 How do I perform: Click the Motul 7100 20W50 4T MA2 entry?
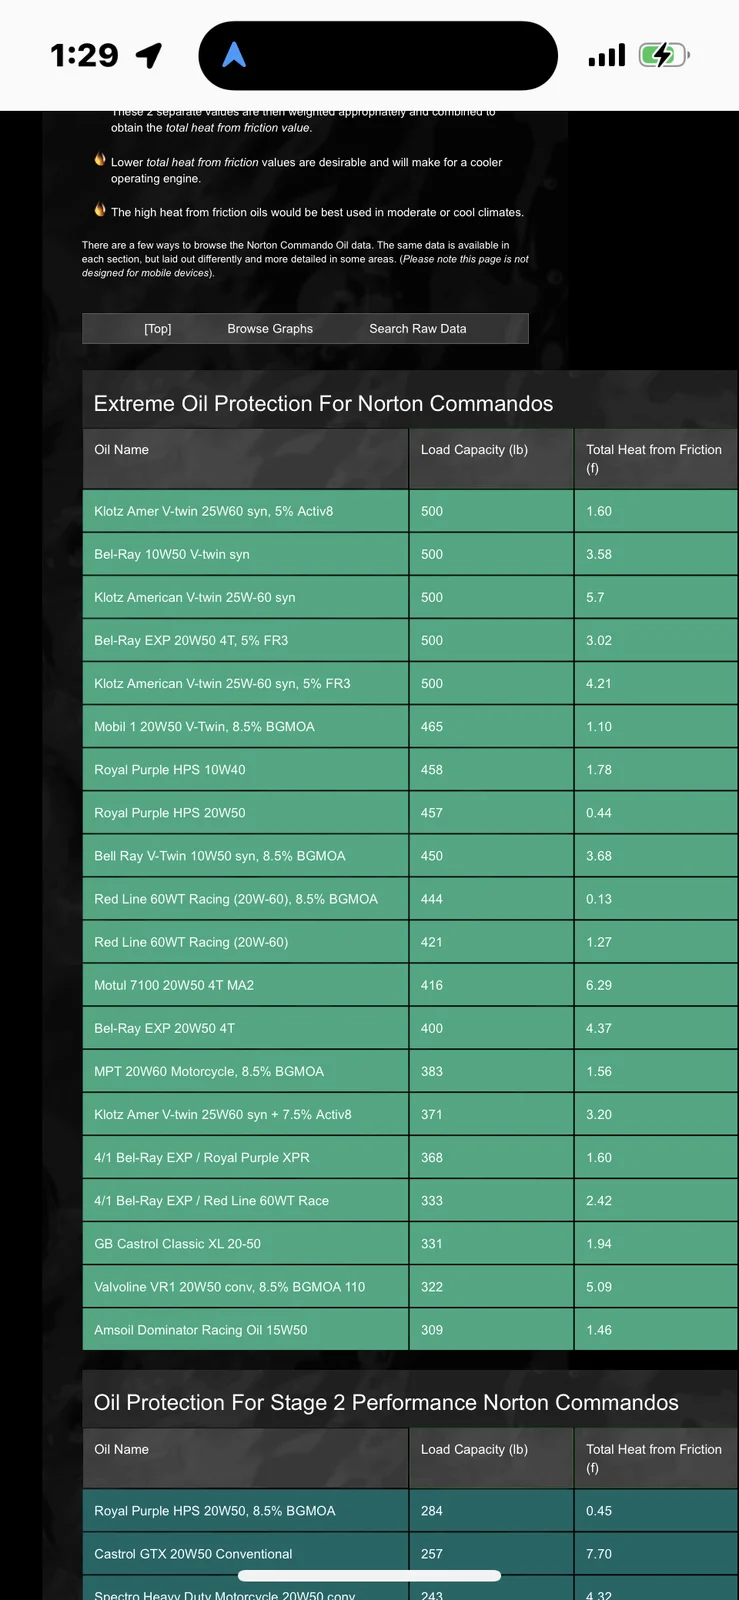pos(174,985)
